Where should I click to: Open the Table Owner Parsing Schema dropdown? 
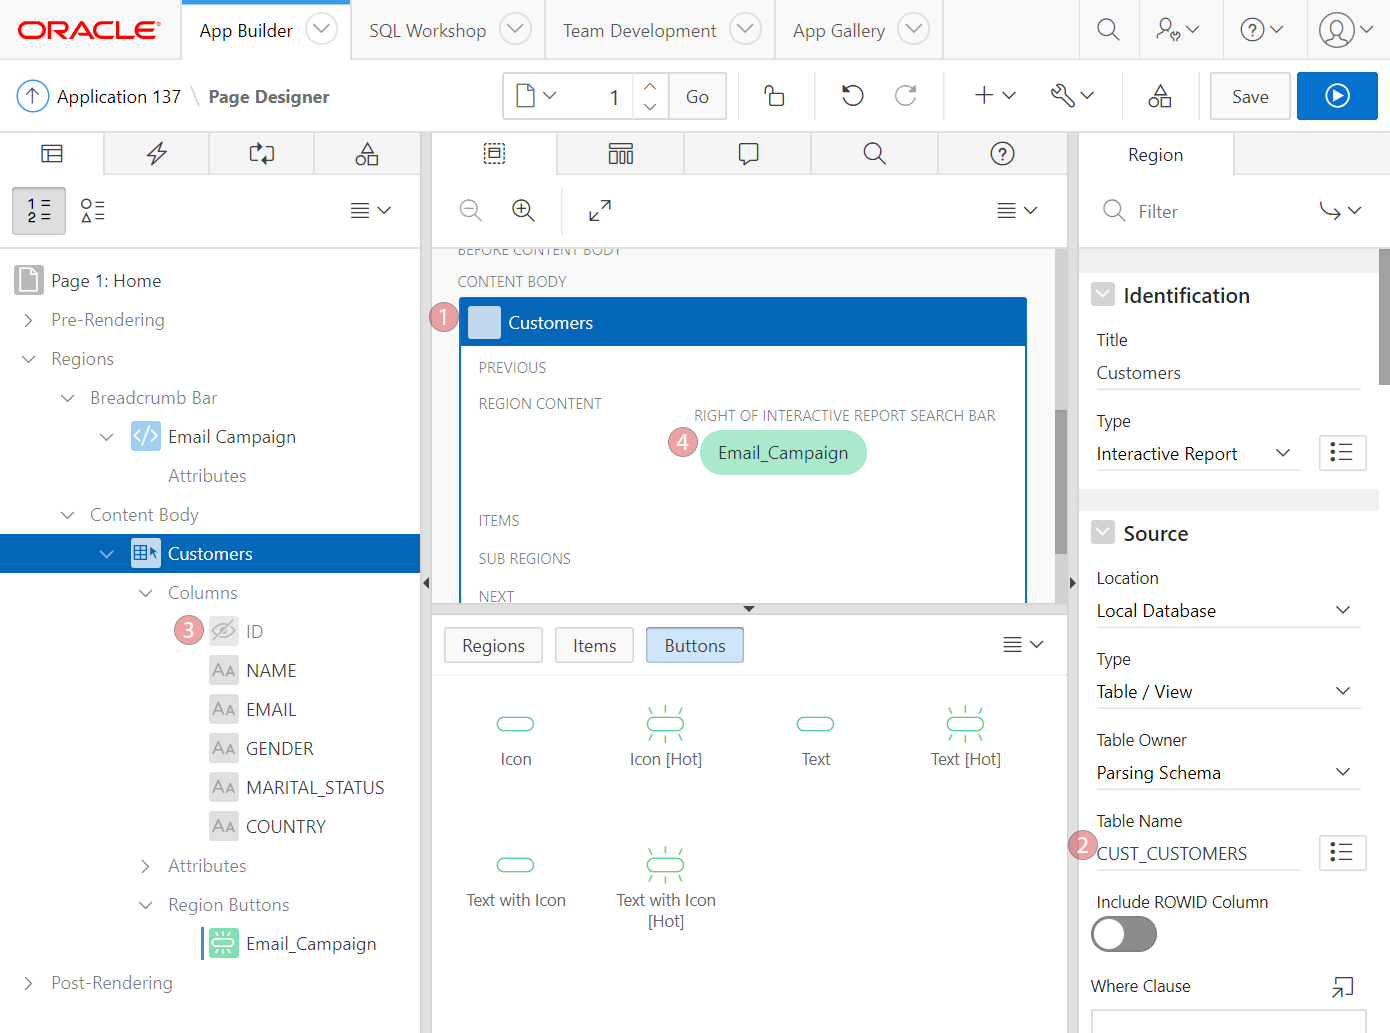click(1228, 773)
